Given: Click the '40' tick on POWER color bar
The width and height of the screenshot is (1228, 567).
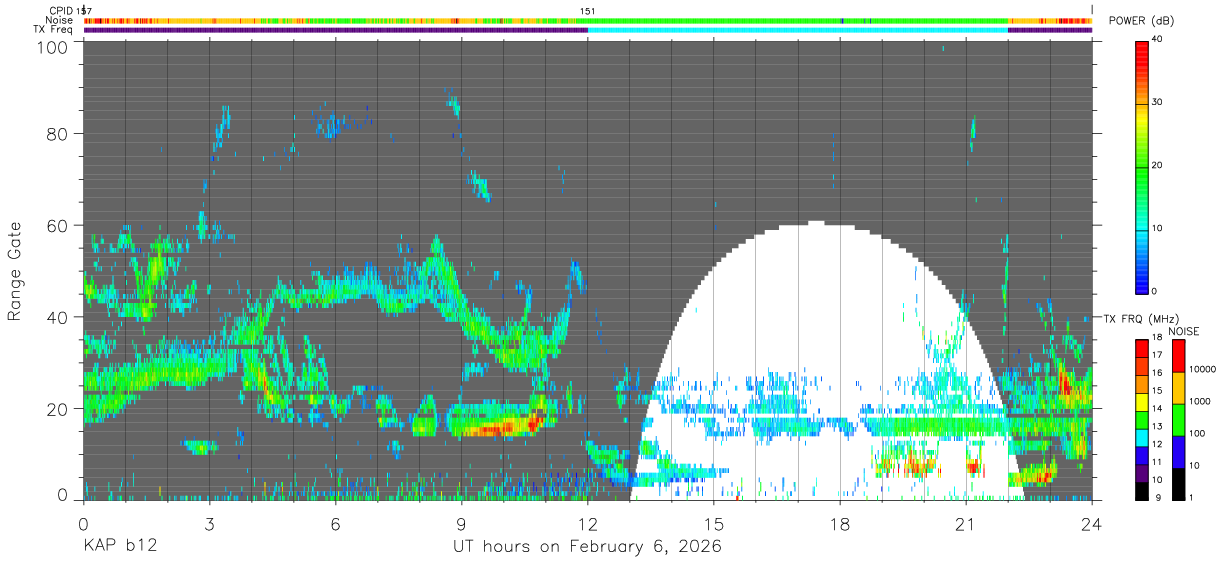Looking at the screenshot, I should [1157, 39].
